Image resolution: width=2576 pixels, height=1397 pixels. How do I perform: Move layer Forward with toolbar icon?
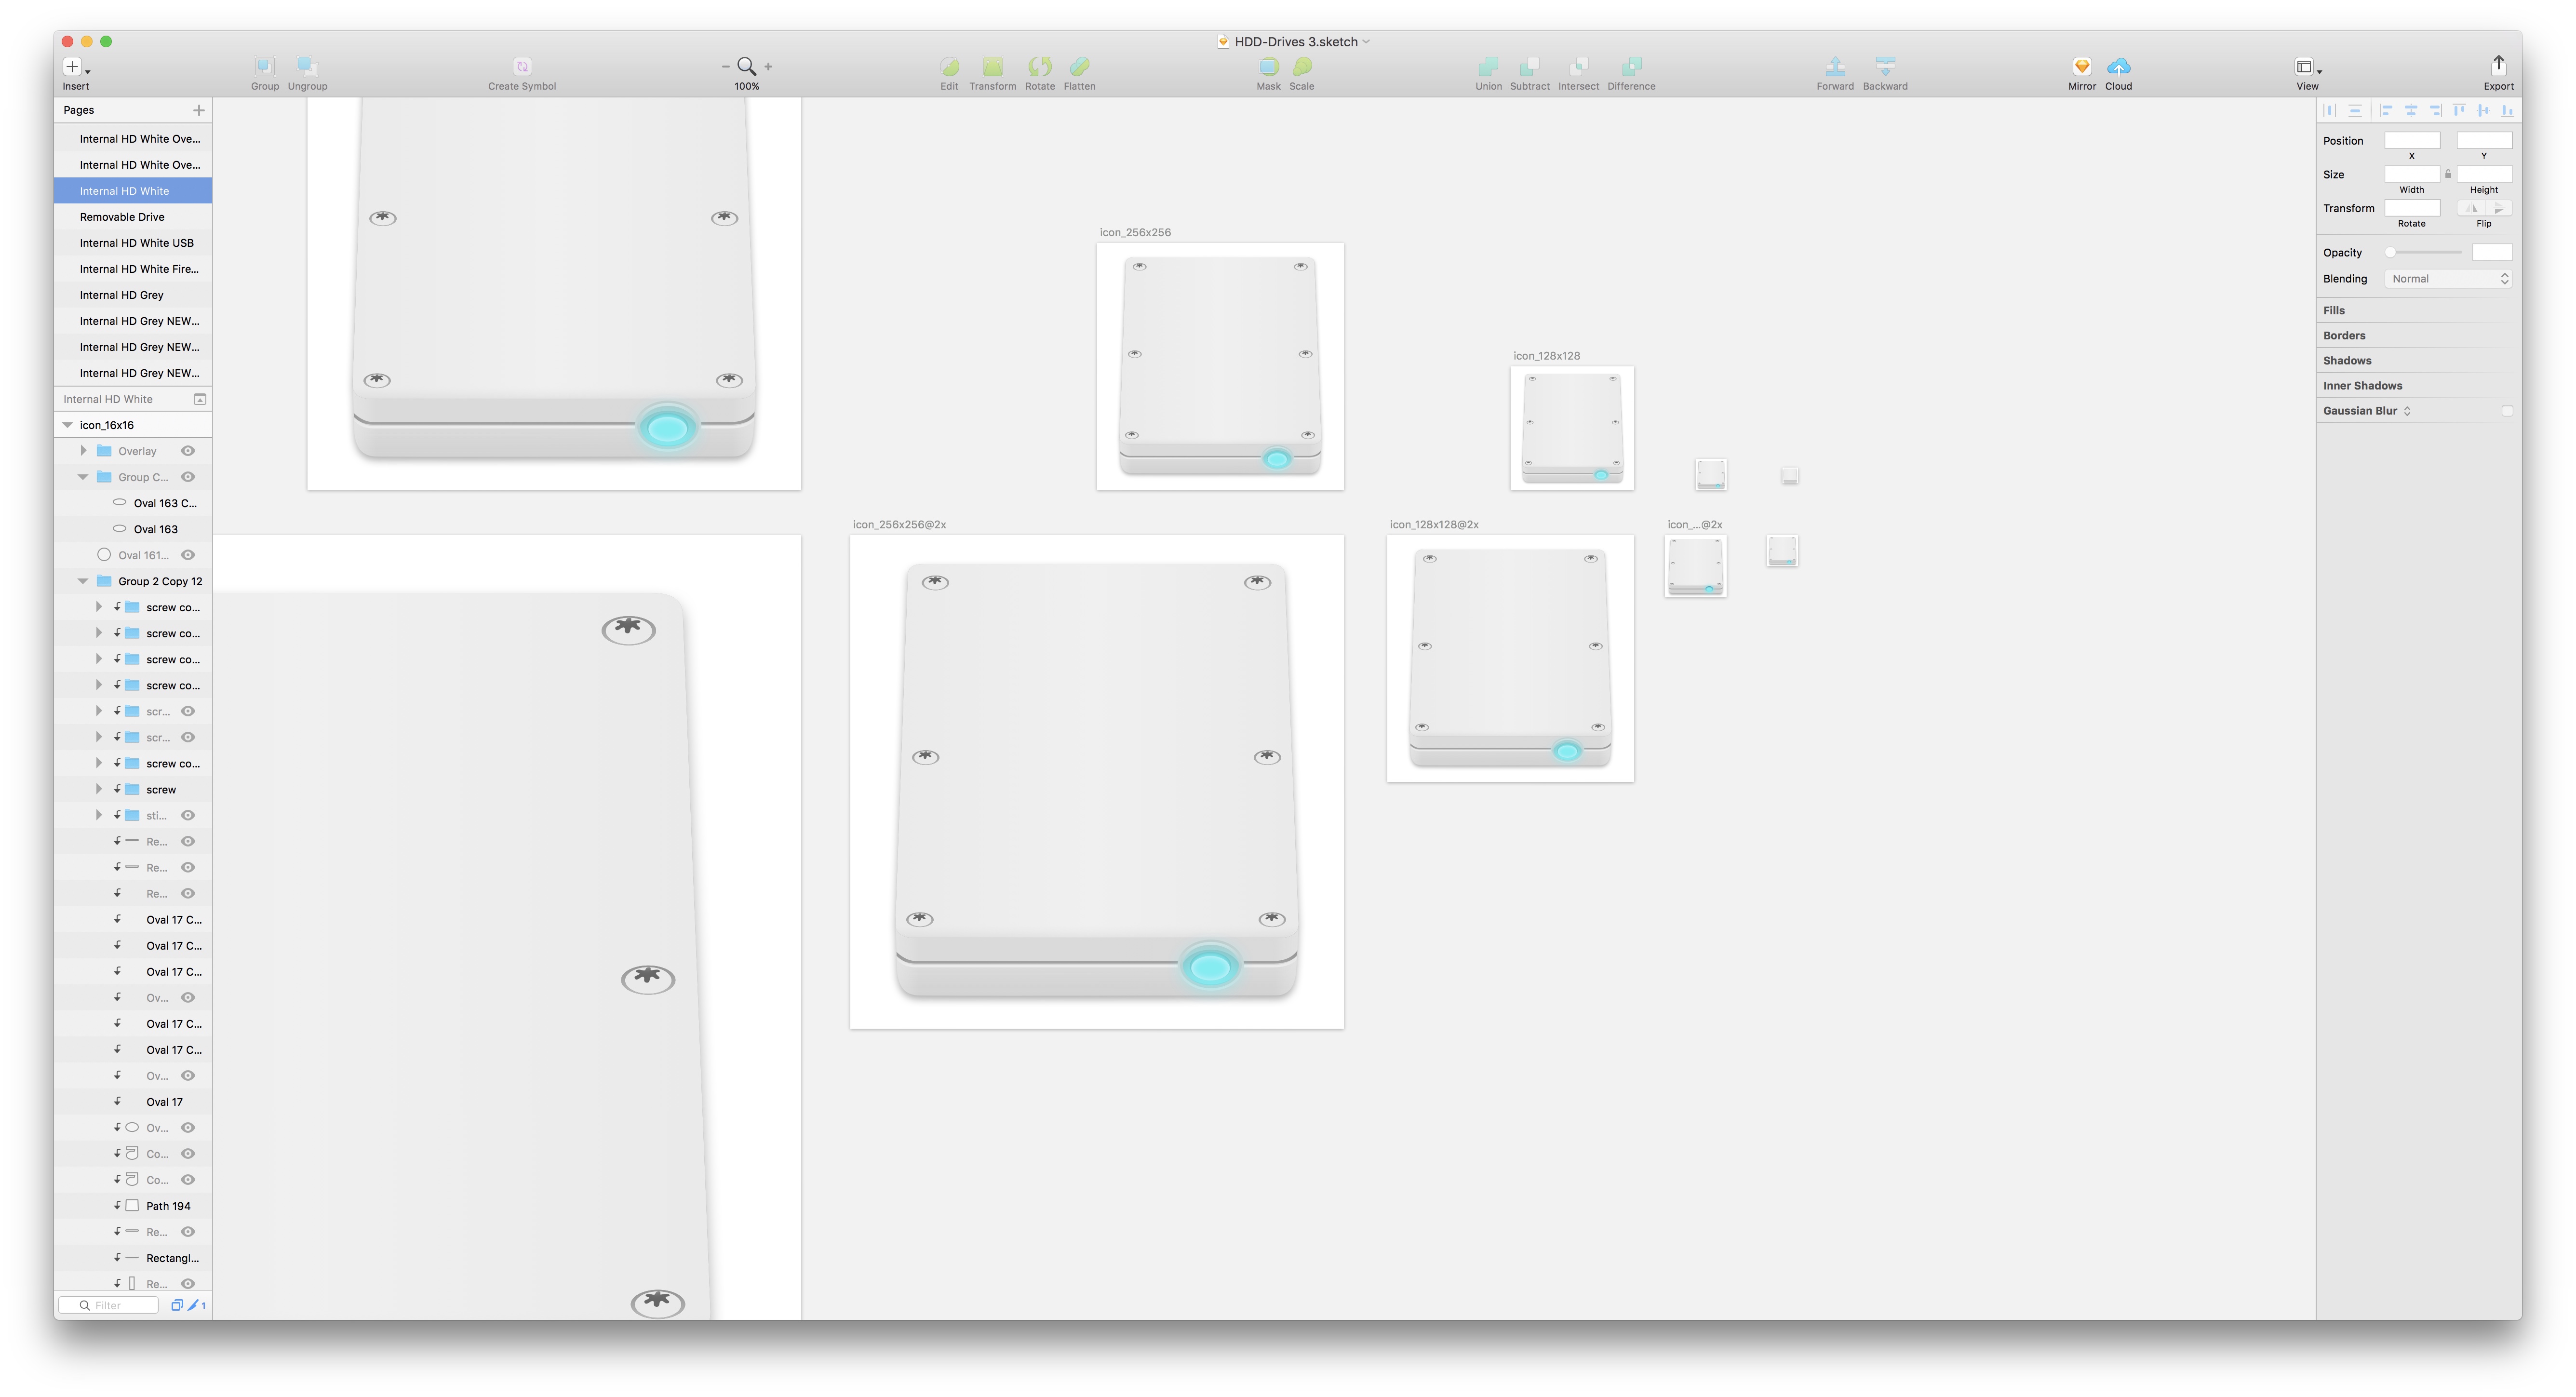(x=1834, y=66)
